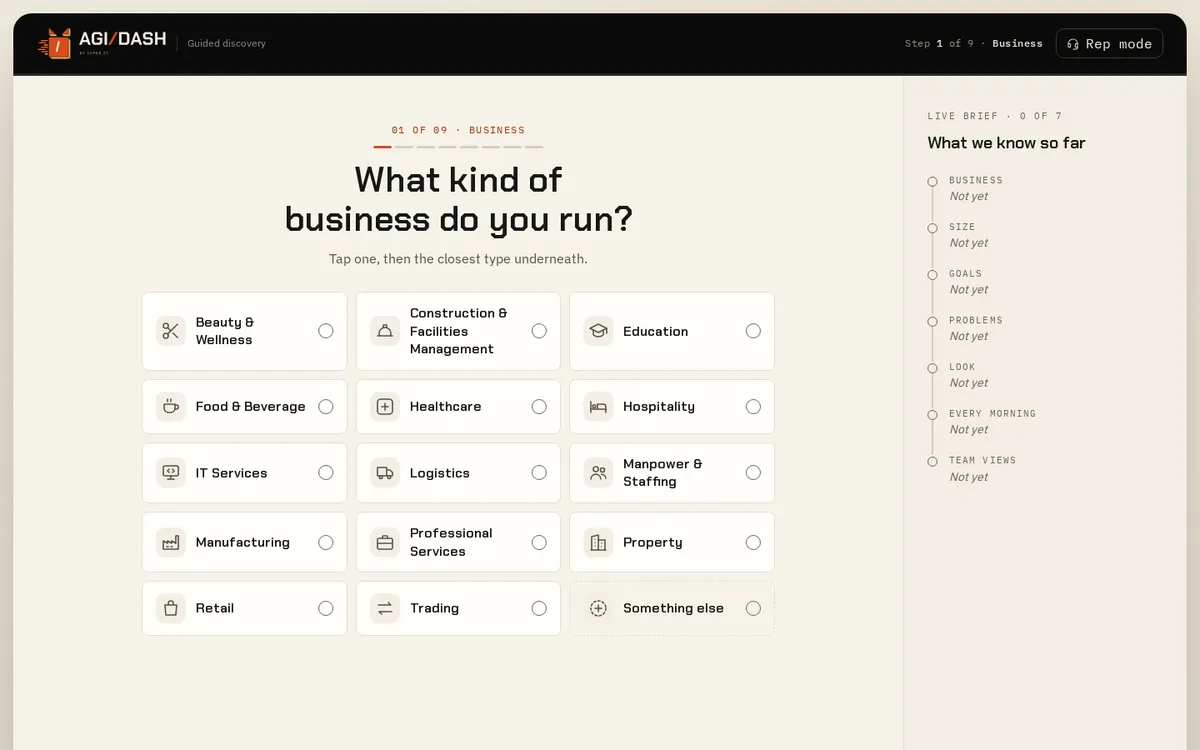Click the Look step marker in Live Brief
The image size is (1200, 750).
pos(932,368)
